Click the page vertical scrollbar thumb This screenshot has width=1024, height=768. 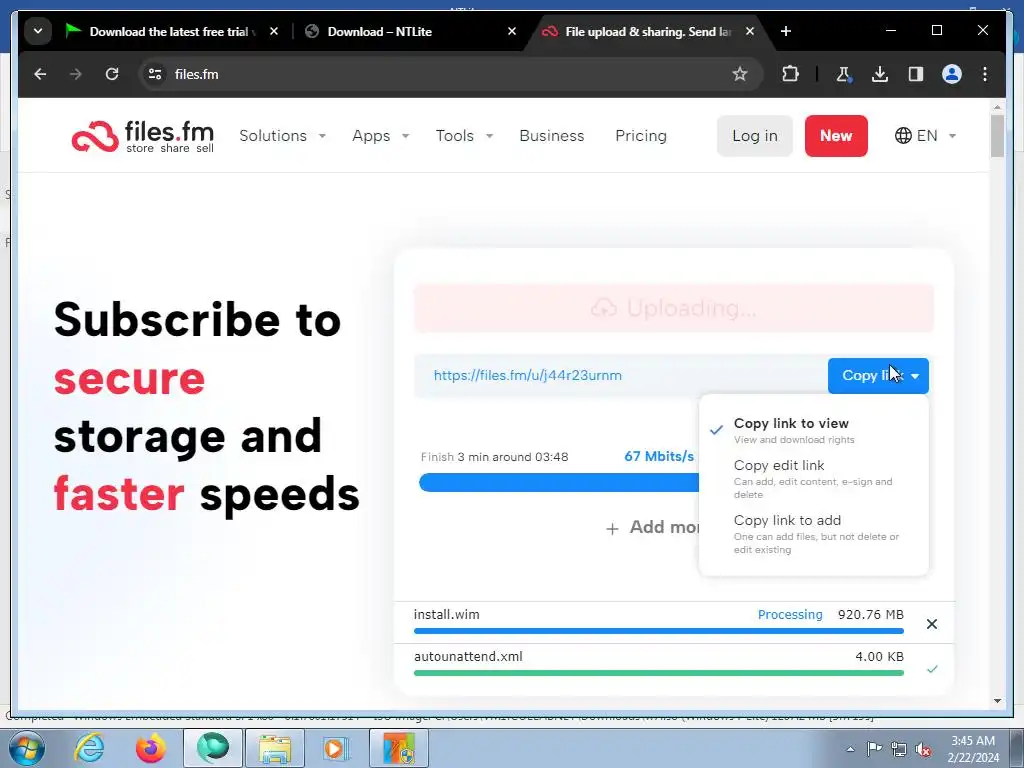tap(997, 136)
